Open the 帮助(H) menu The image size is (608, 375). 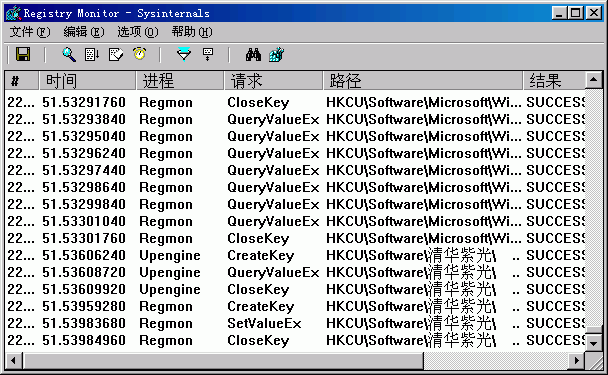point(192,32)
